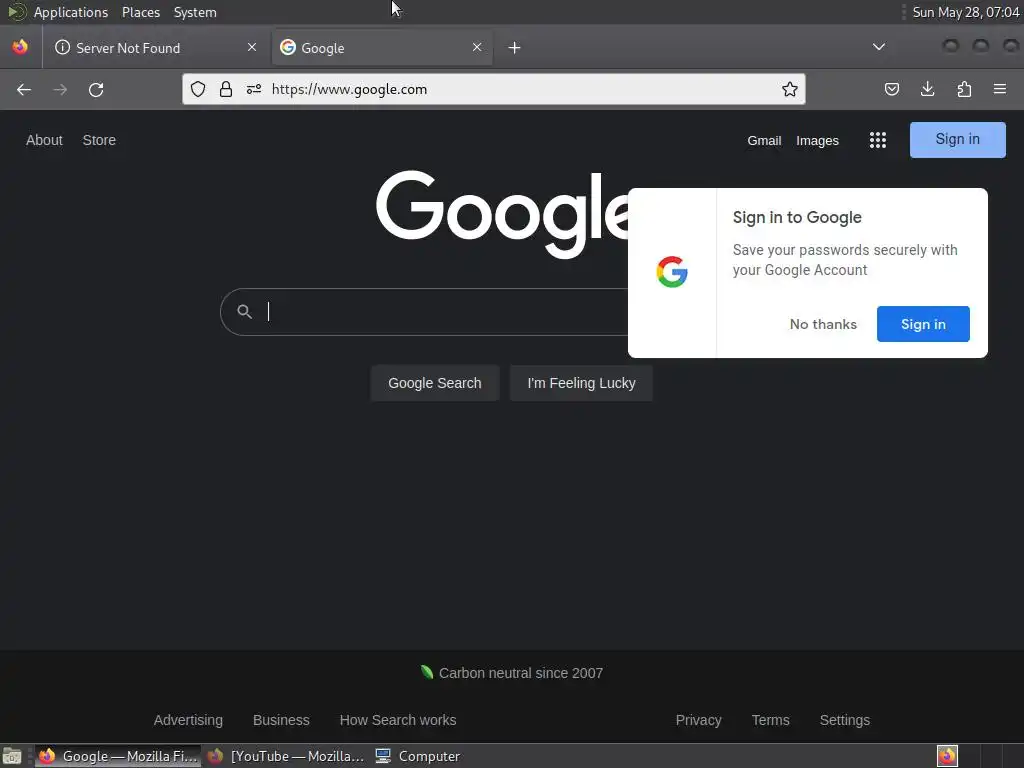Open the Gmail link
Viewport: 1024px width, 768px height.
click(x=764, y=140)
